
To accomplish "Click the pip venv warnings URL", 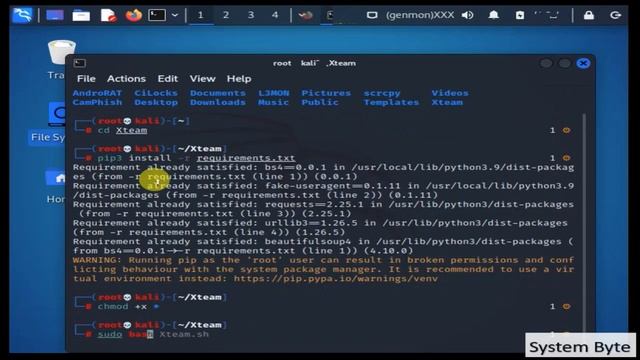I will [x=336, y=279].
